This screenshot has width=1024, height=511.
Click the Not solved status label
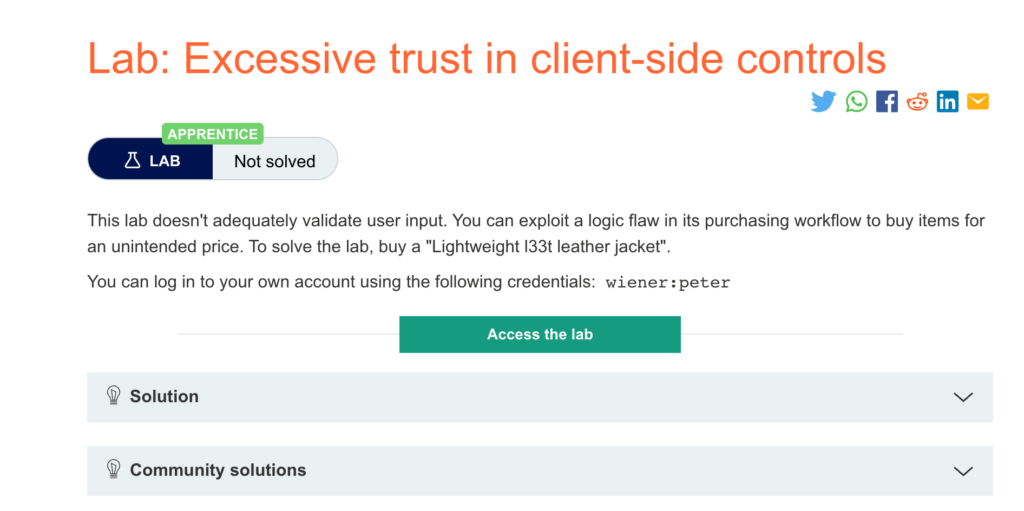point(275,161)
